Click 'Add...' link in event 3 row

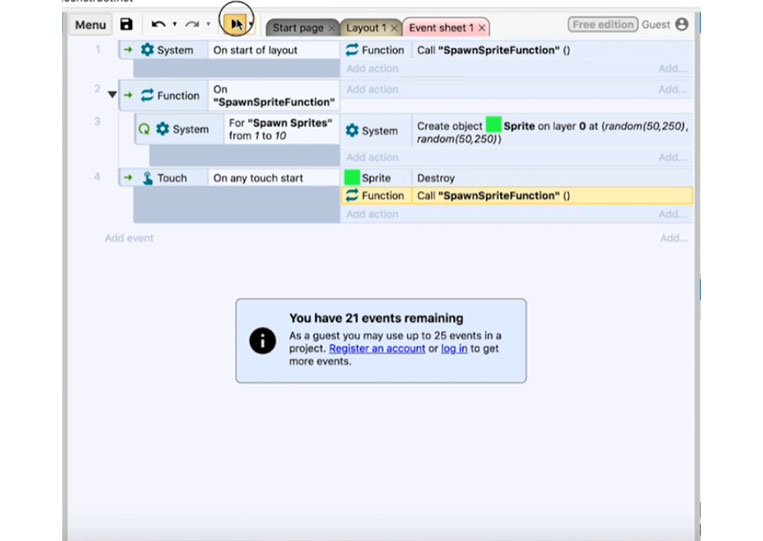(673, 157)
